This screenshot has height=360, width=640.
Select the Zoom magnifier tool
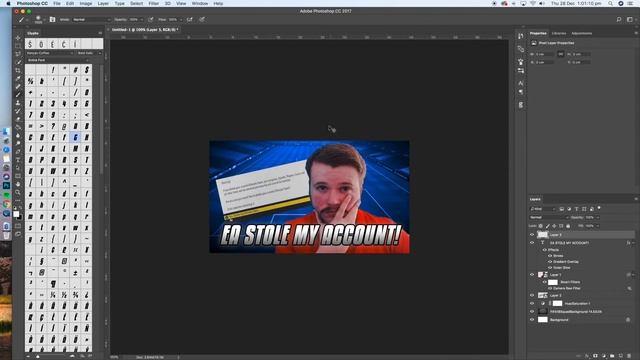point(18,193)
